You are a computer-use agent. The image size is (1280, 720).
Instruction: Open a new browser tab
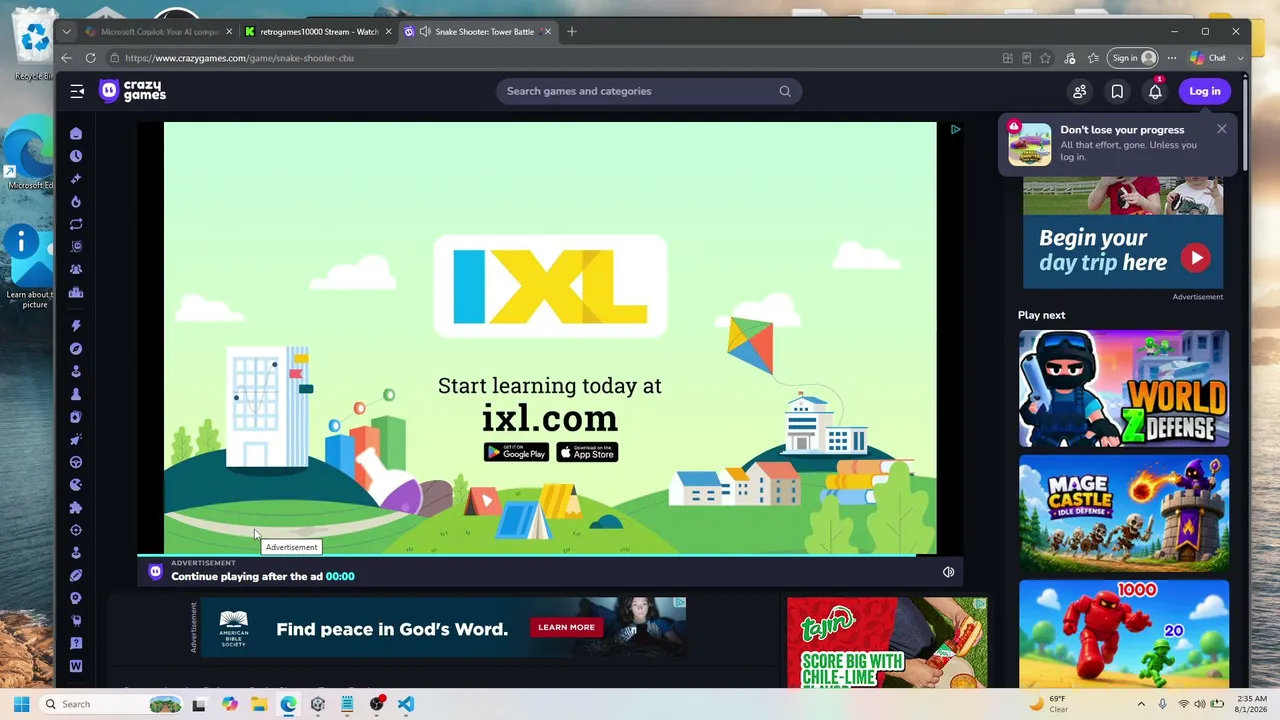click(572, 31)
